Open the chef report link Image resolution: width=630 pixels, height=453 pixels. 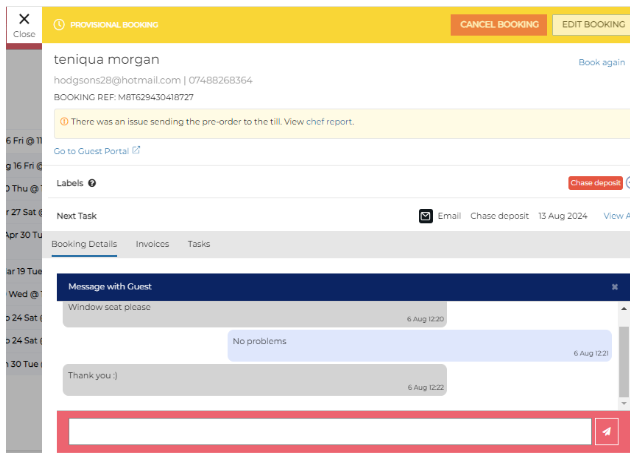pyautogui.click(x=329, y=122)
